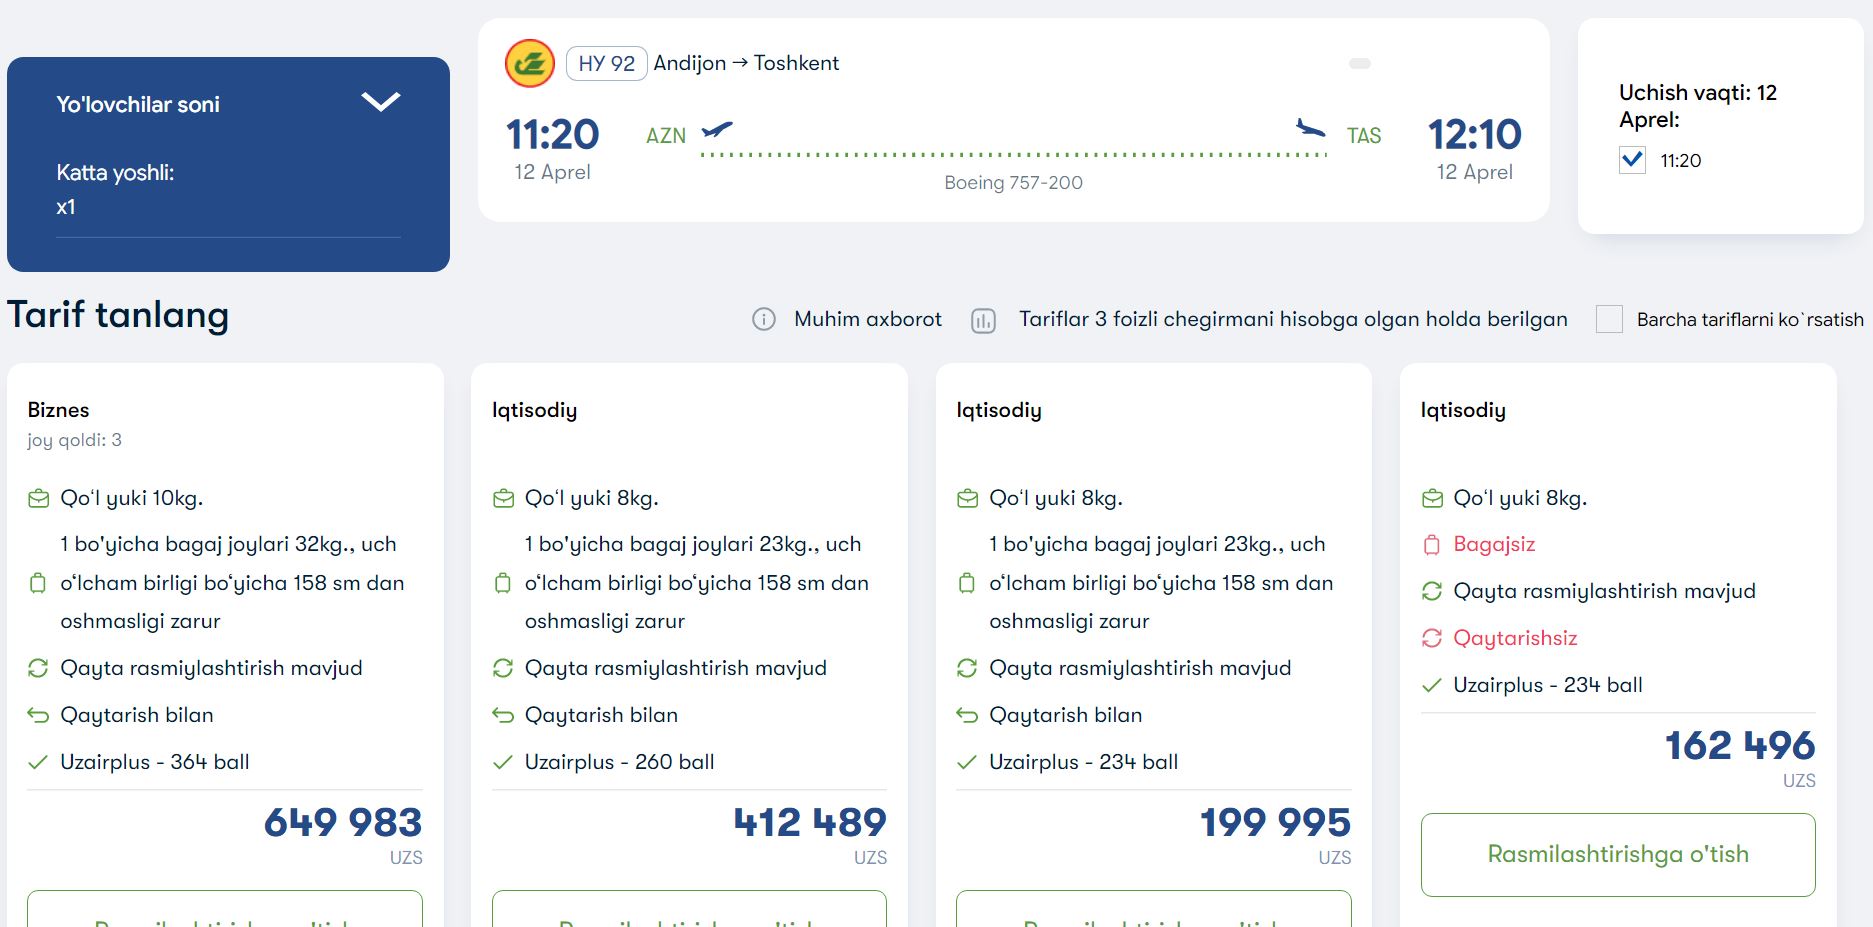Viewport: 1873px width, 927px height.
Task: Click the red Qaytarishsiz refund icon
Action: pyautogui.click(x=1432, y=638)
